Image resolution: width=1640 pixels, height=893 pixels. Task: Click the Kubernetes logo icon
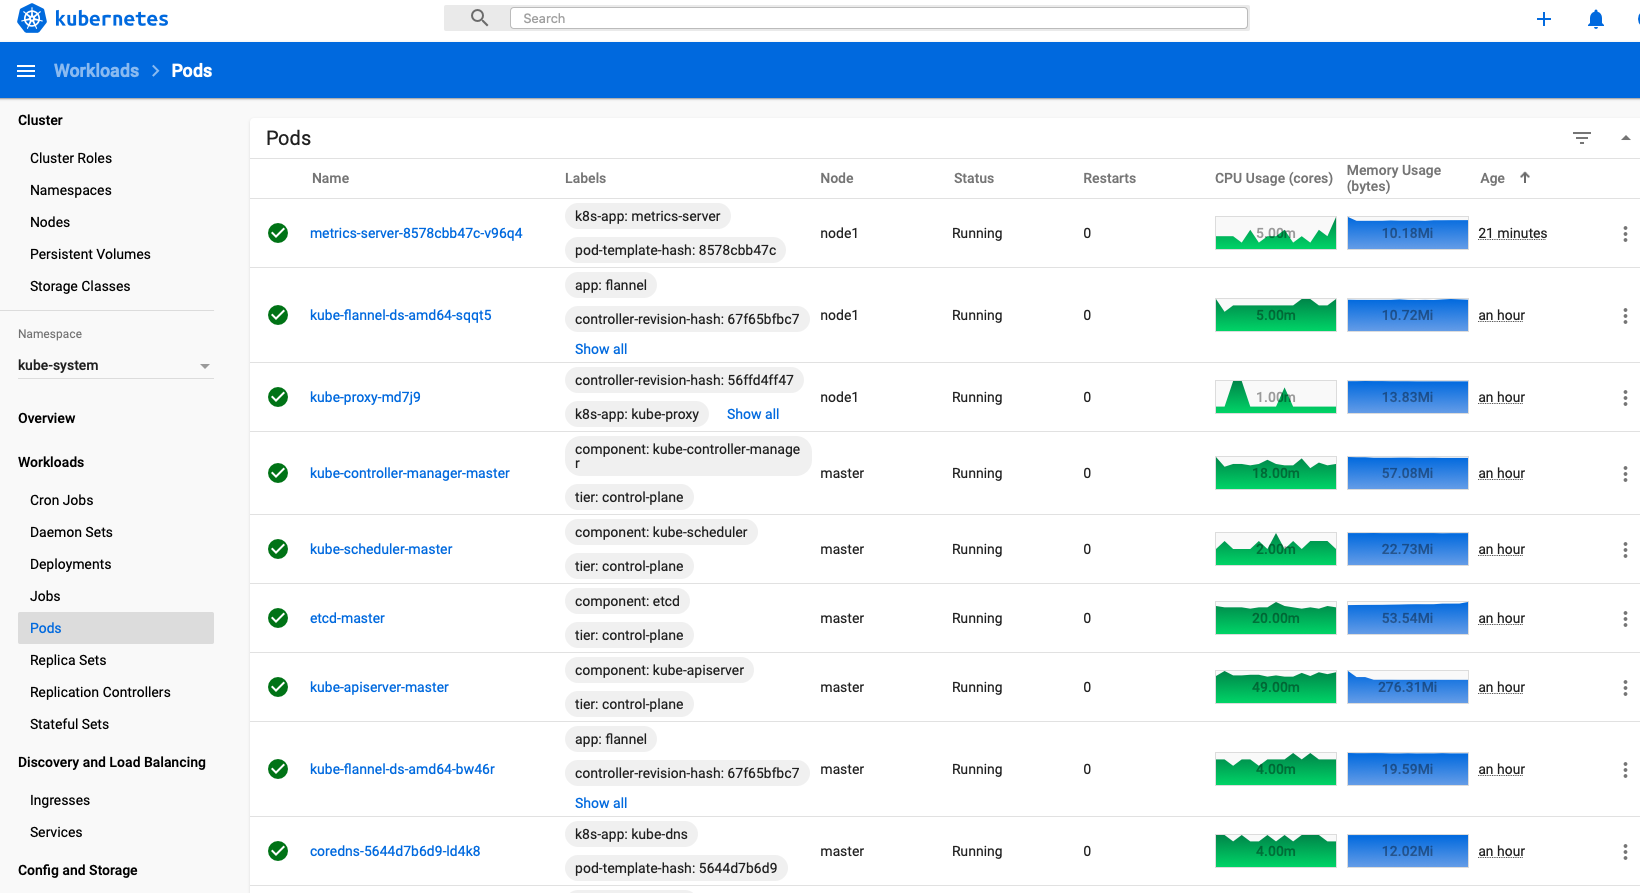pos(32,18)
